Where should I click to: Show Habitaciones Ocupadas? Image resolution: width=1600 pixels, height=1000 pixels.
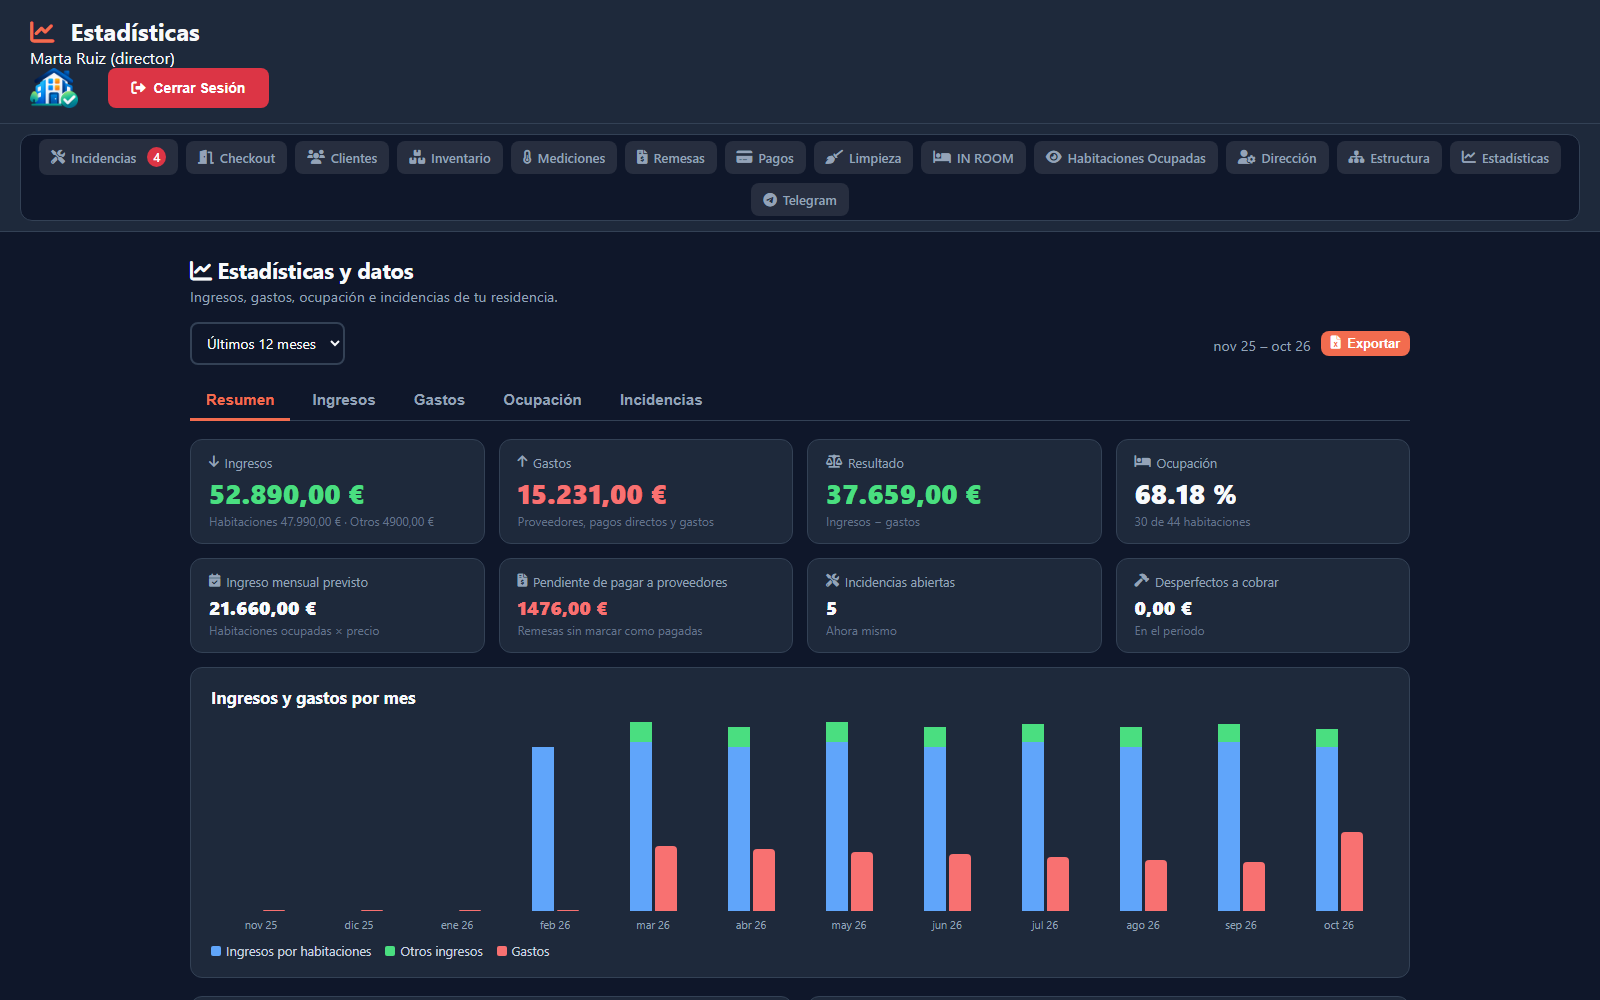(x=1126, y=158)
